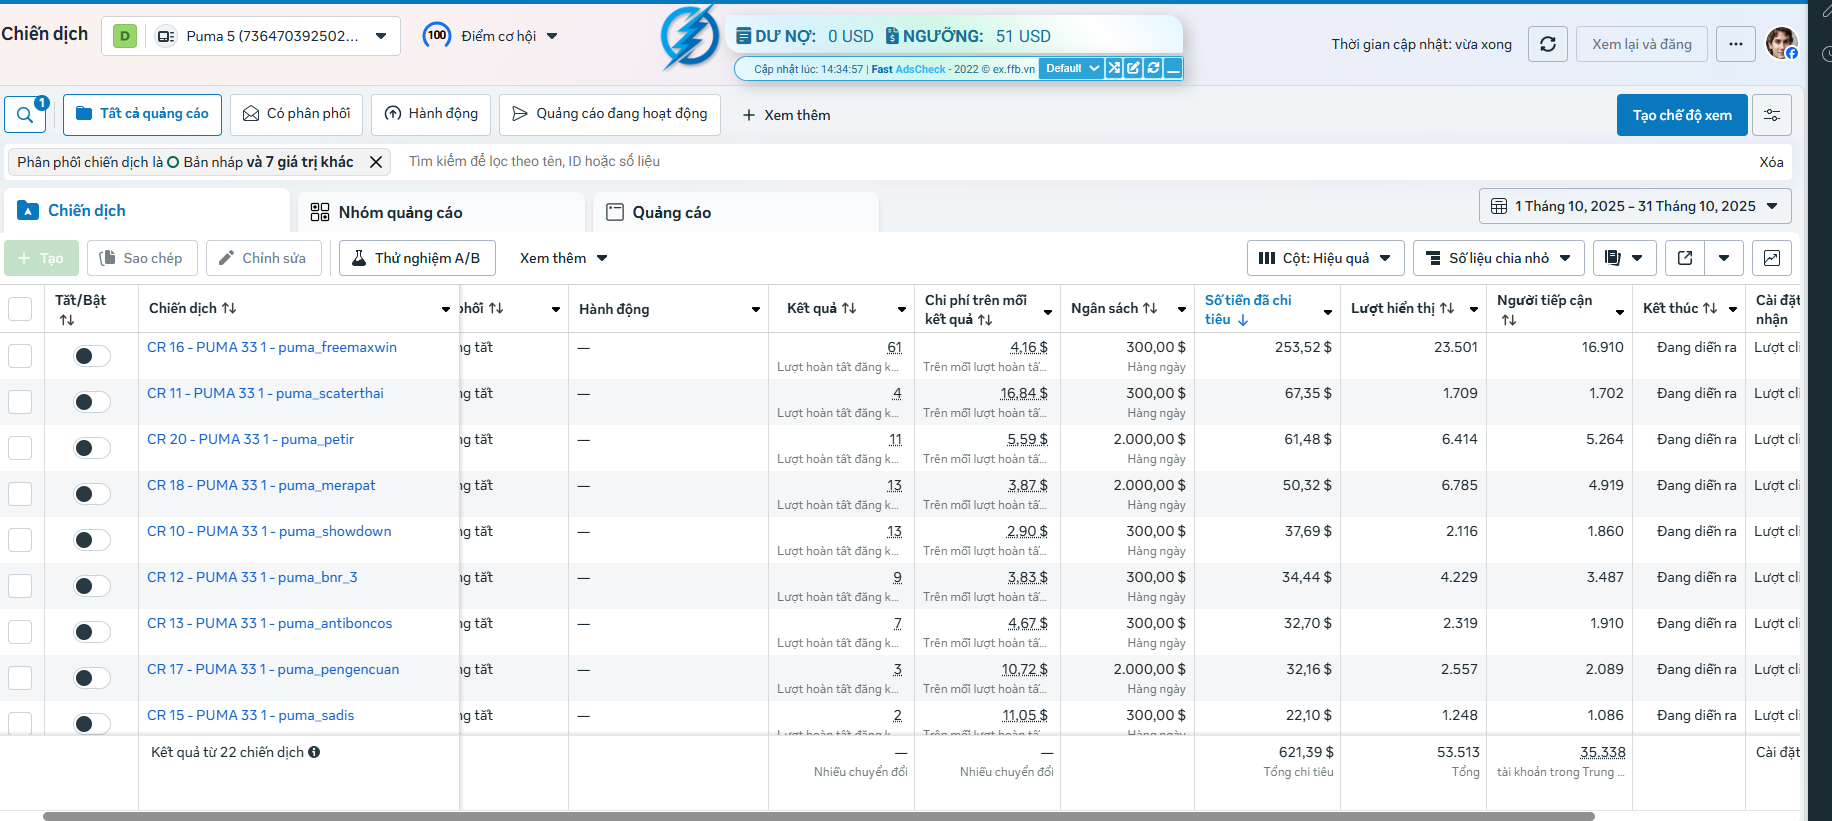Viewport: 1832px width, 821px height.
Task: Click the horizontal scrollbar below the table
Action: click(818, 816)
